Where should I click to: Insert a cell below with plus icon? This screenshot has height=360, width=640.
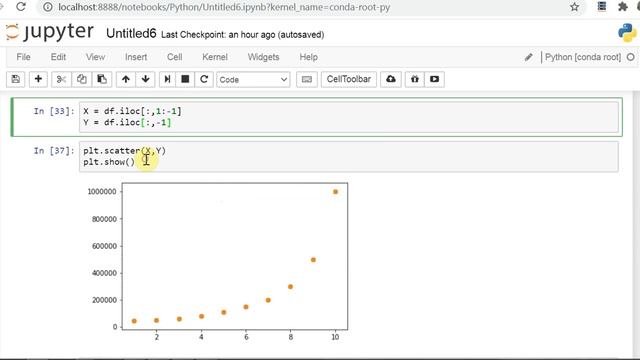tap(38, 79)
